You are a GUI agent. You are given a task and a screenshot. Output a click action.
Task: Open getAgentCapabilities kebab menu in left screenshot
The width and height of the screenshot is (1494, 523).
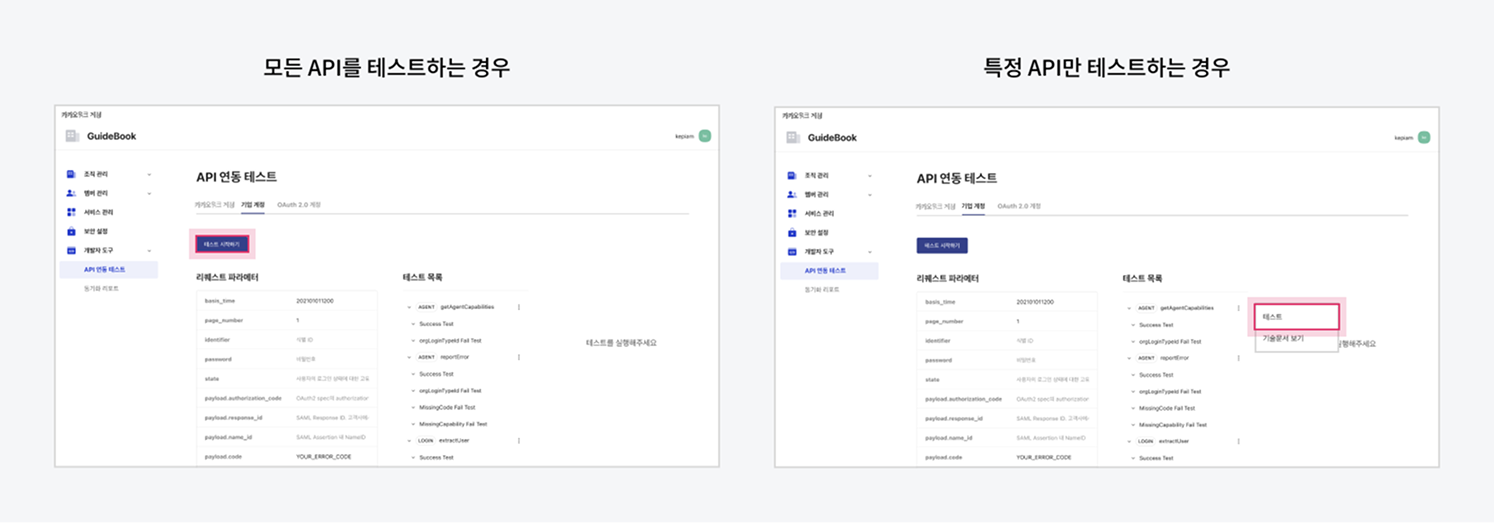(518, 307)
